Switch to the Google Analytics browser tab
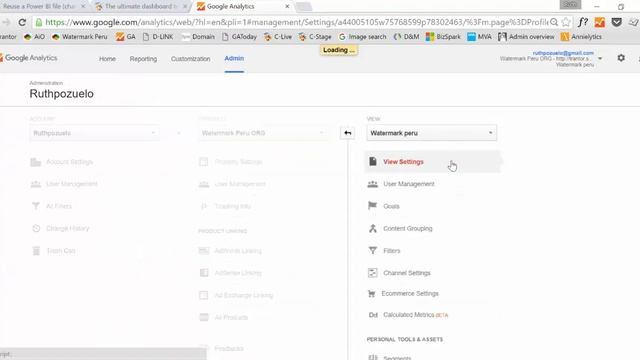Viewport: 640px width, 360px height. pyautogui.click(x=242, y=7)
